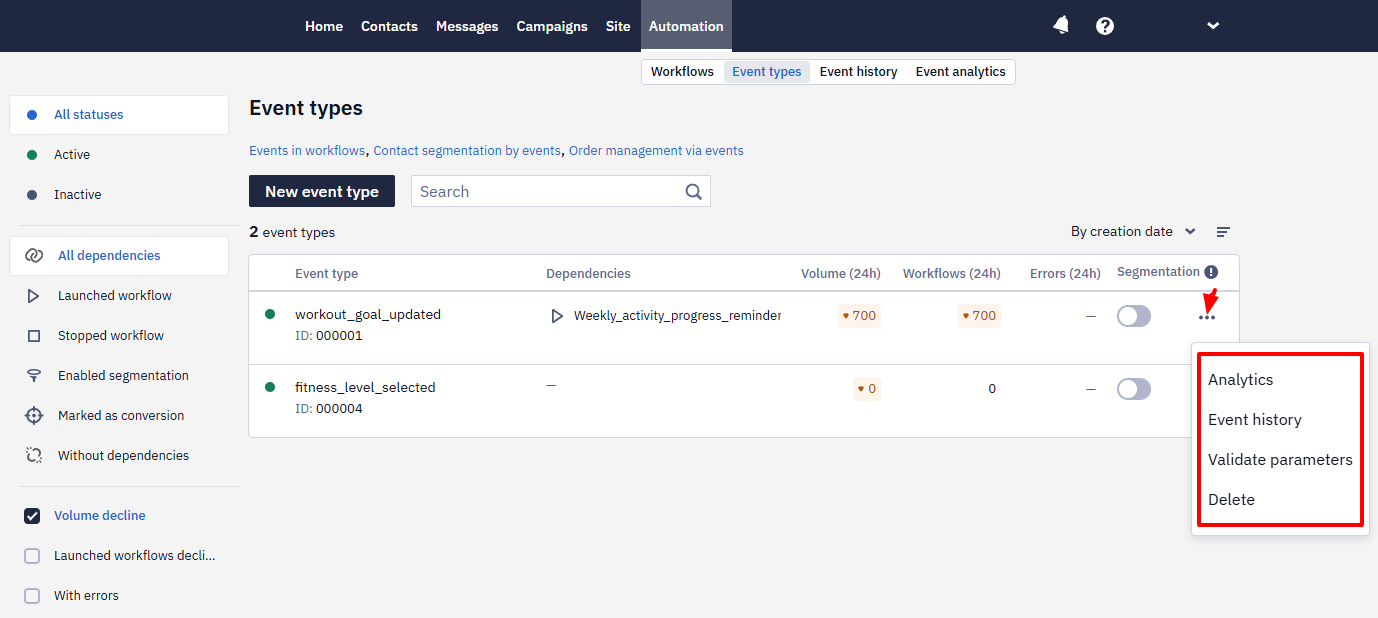Click green status dot of workout_goal_updated
Screen dimensions: 1378x618
click(270, 314)
